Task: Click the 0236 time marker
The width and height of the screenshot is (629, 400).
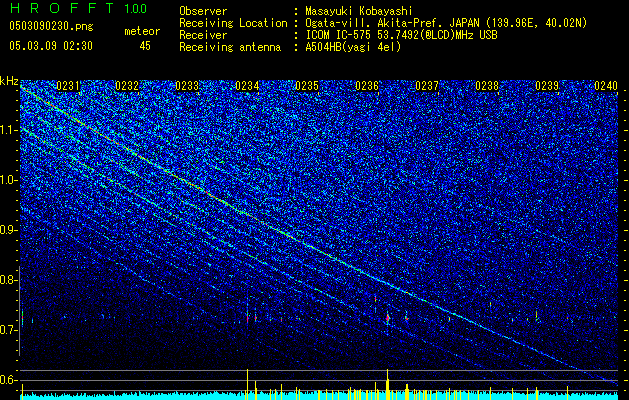Action: pyautogui.click(x=367, y=86)
